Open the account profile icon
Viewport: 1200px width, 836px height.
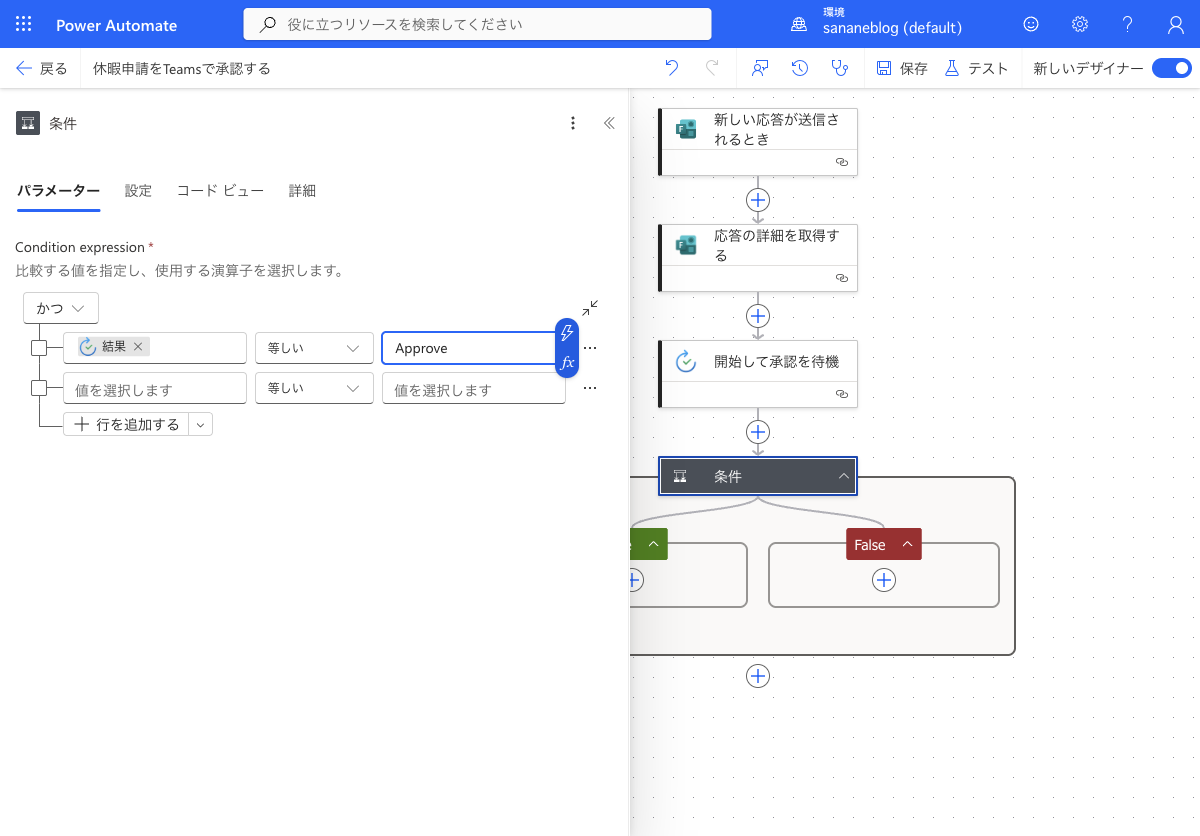click(x=1176, y=24)
